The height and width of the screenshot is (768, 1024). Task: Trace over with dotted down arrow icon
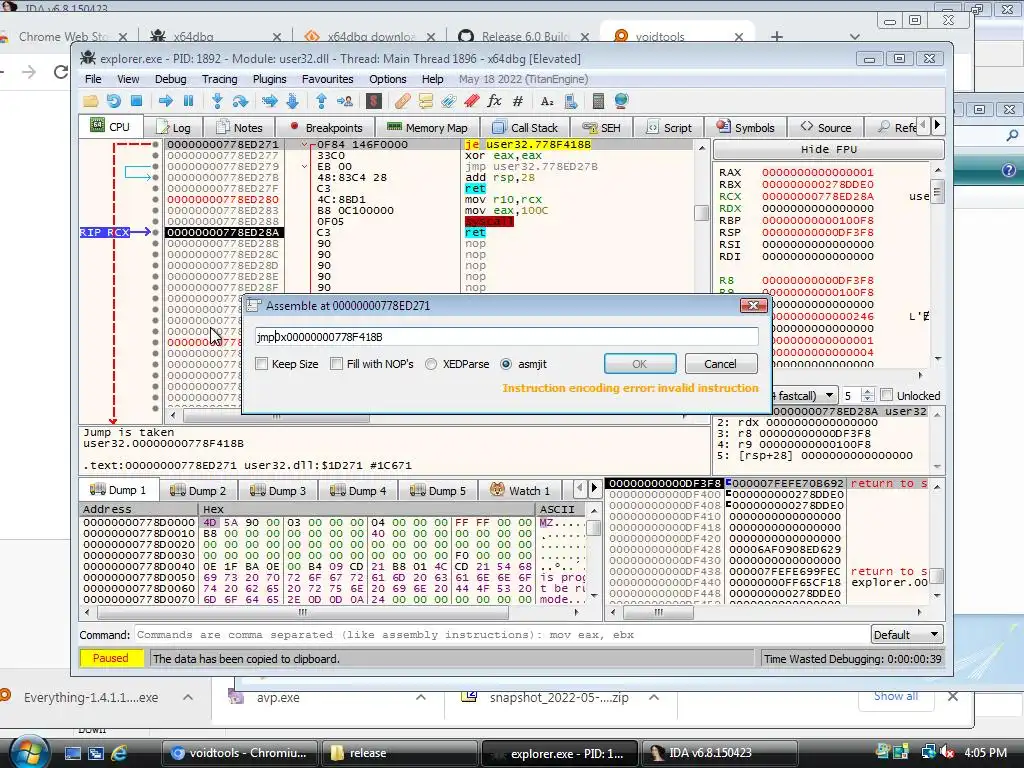coord(293,101)
